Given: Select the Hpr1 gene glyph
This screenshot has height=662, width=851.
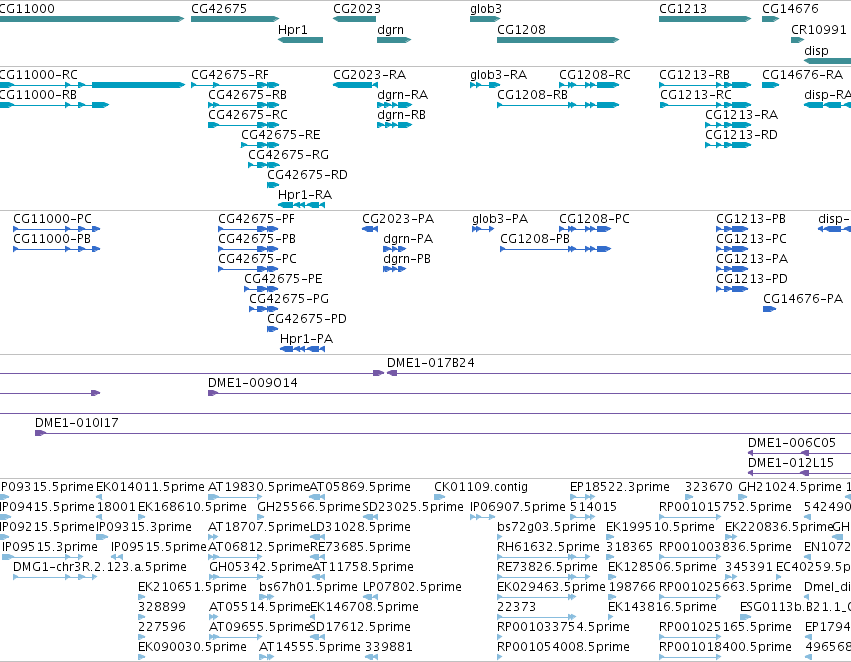Looking at the screenshot, I should [x=300, y=40].
